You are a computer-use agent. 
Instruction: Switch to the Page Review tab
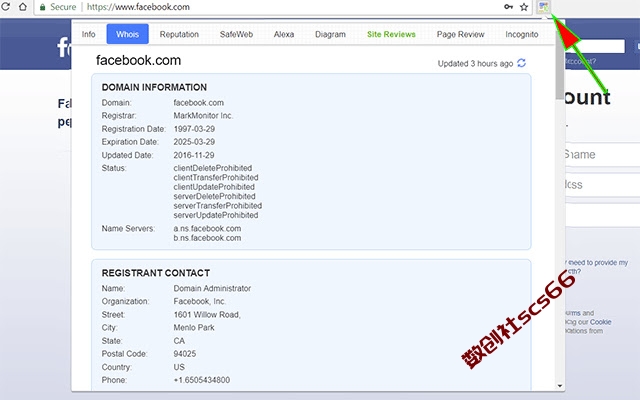coord(460,34)
